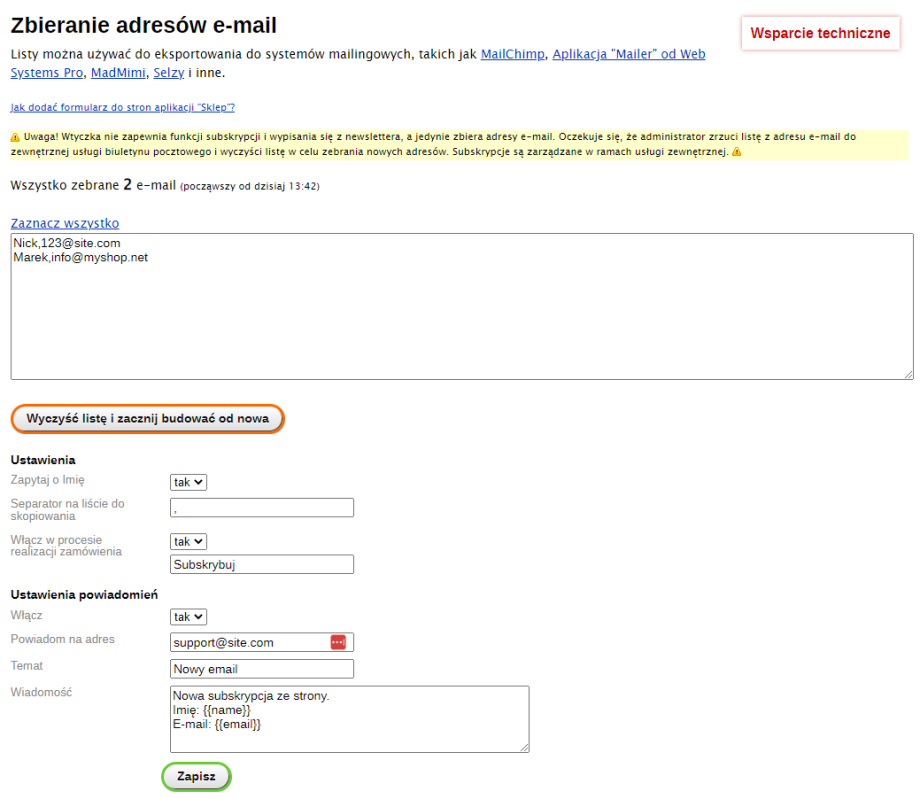Open the Selzy link
920x799 pixels.
tap(168, 73)
